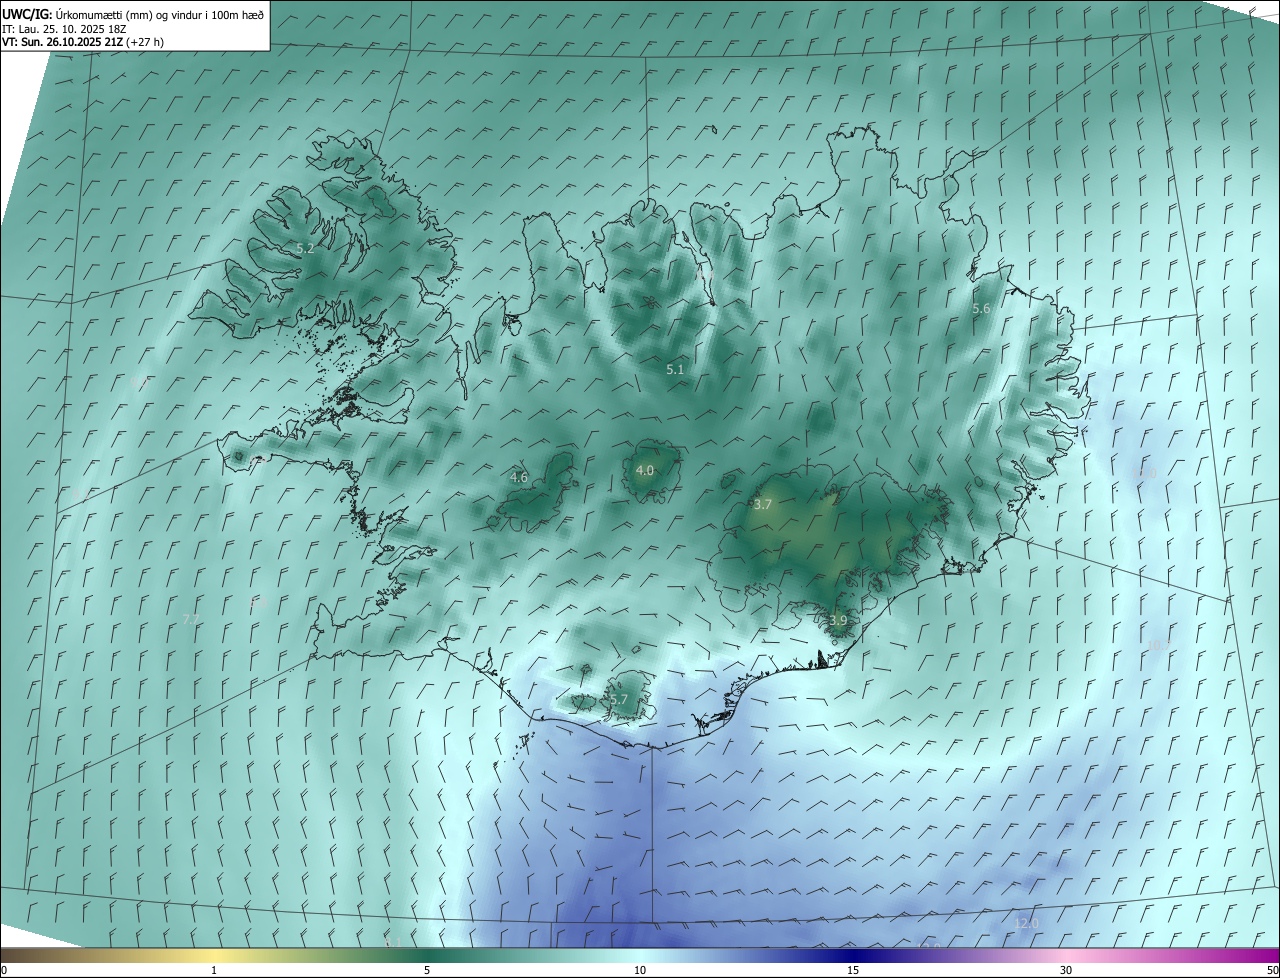Click the 50 tick label on the color scale
The height and width of the screenshot is (978, 1280).
click(1272, 971)
